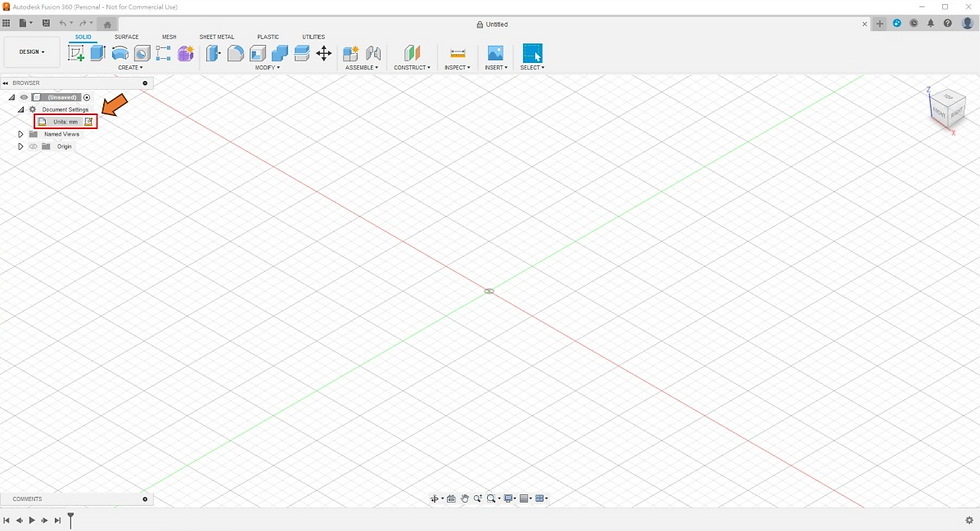Click the ViewCube in the corner
The image size is (980, 531).
tap(948, 109)
